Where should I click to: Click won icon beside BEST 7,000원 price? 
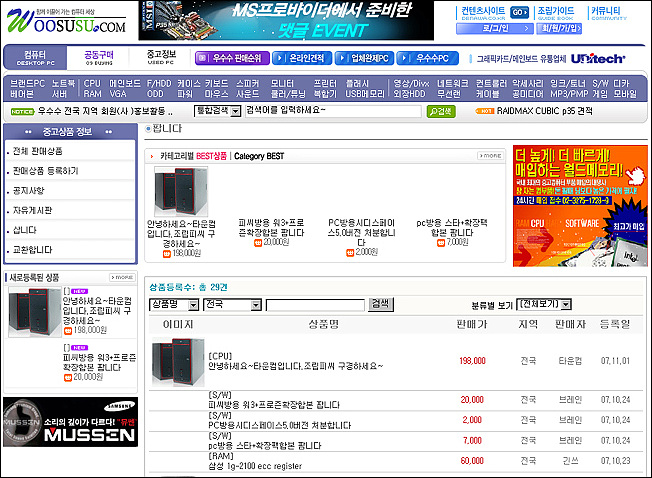click(x=441, y=243)
